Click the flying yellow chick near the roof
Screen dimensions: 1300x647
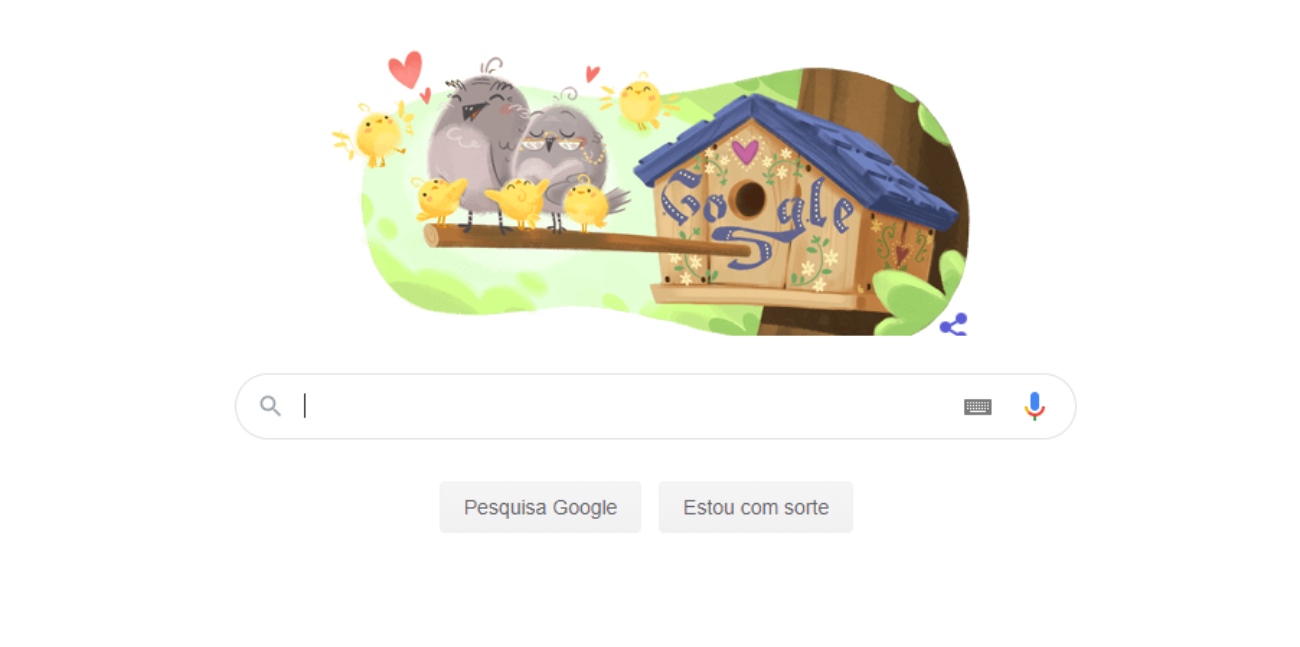pos(638,101)
